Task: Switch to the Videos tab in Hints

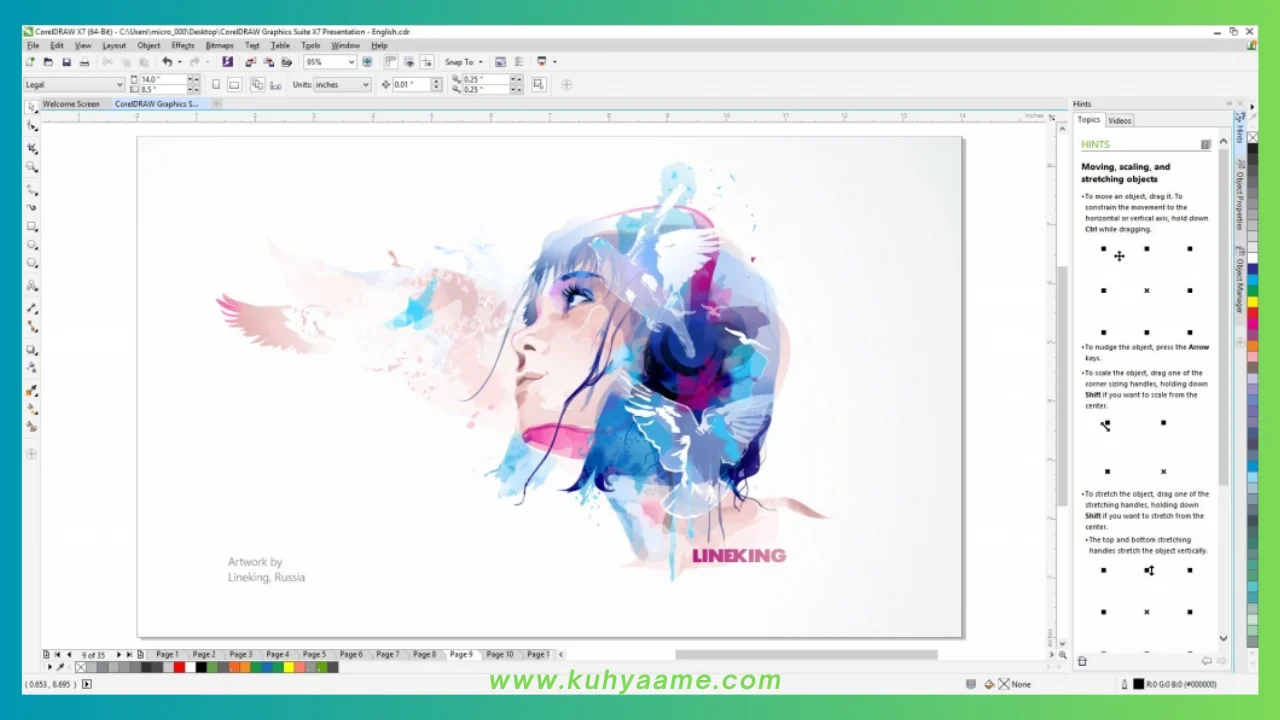Action: click(1119, 121)
